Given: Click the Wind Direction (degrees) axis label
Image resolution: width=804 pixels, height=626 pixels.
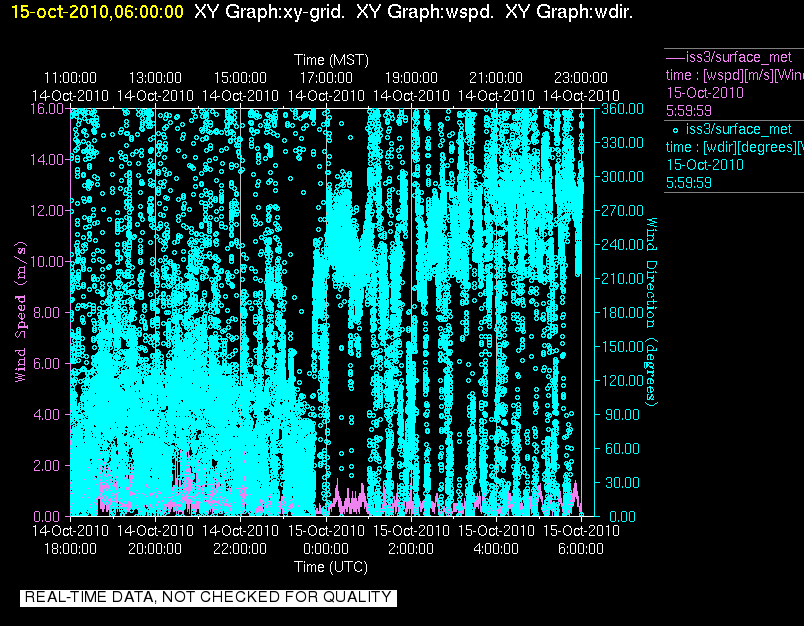Looking at the screenshot, I should (x=651, y=312).
